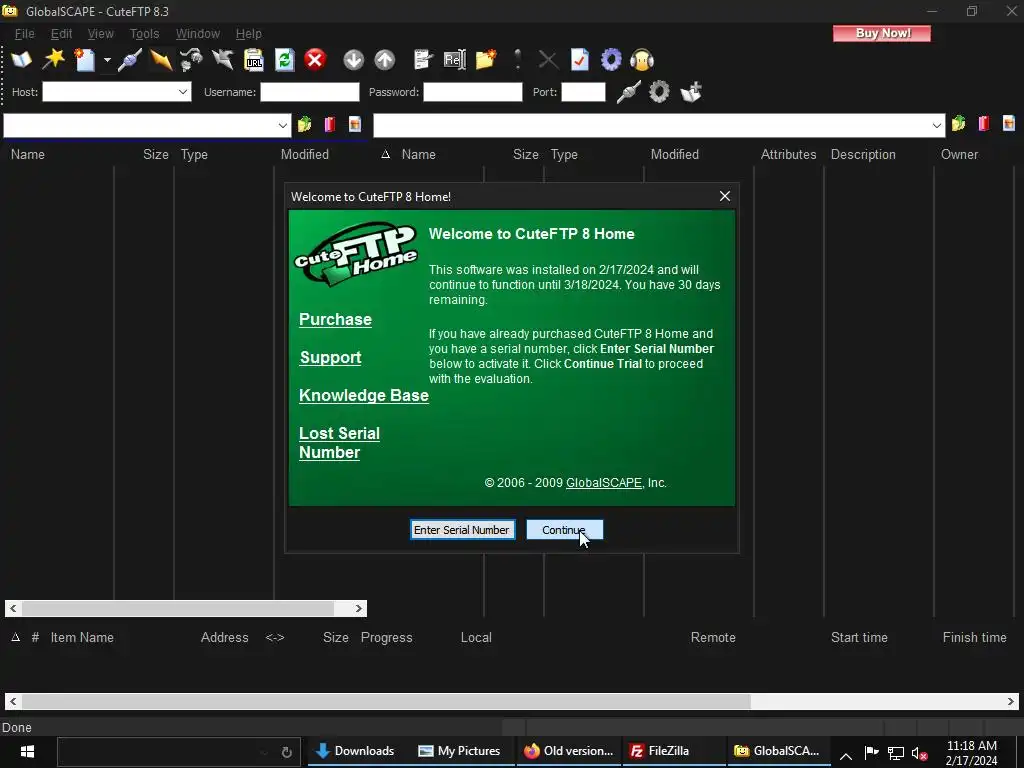Click Enter Serial Number button
Viewport: 1024px width, 768px height.
tap(462, 530)
